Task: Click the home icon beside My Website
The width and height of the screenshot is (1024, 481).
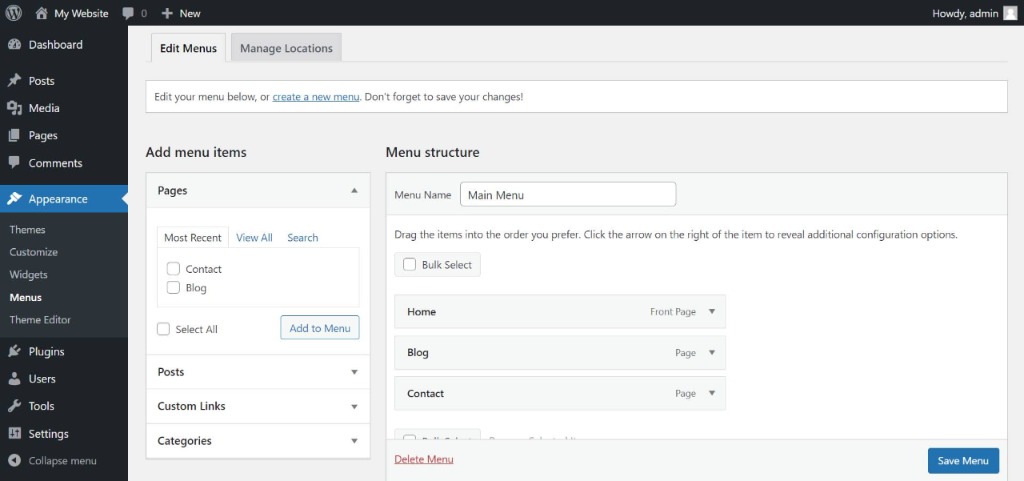Action: coord(41,12)
